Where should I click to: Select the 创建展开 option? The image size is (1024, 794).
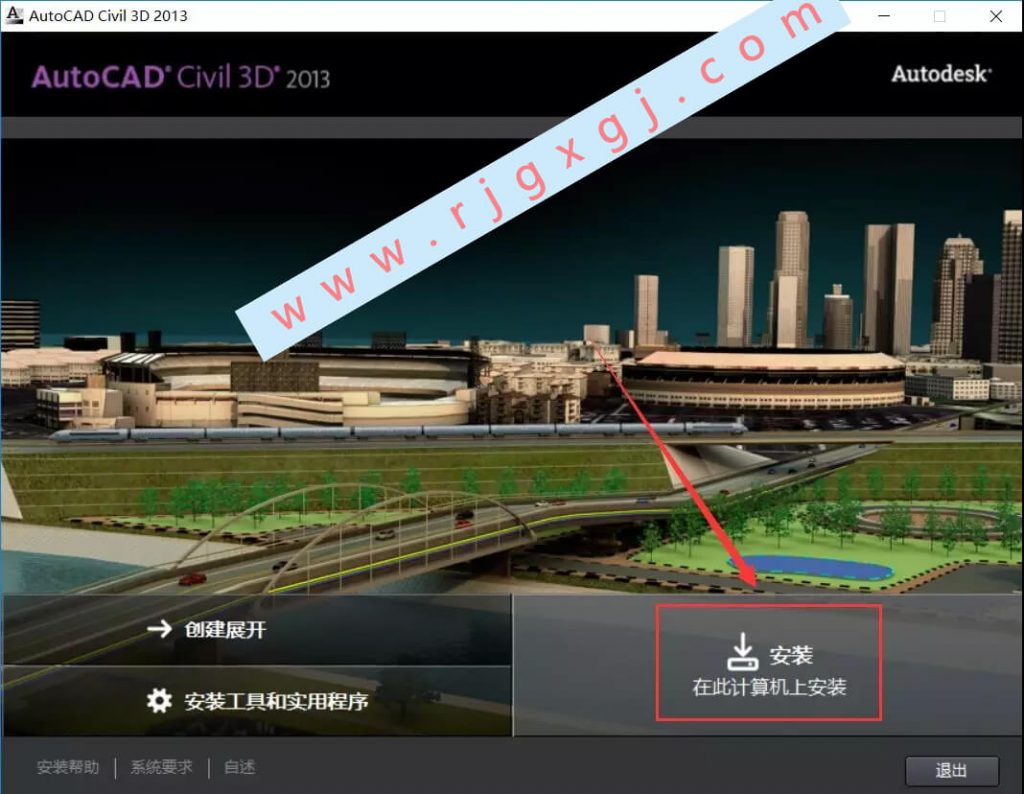(257, 629)
